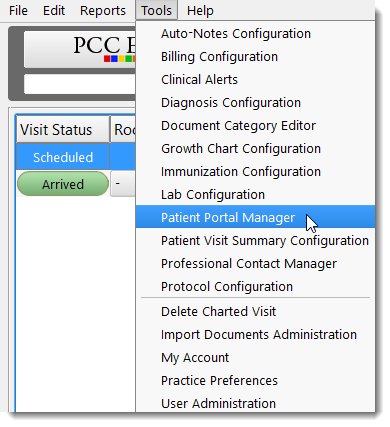Image resolution: width=390 pixels, height=427 pixels.
Task: Open Patient Portal Manager from Tools menu
Action: click(x=255, y=217)
